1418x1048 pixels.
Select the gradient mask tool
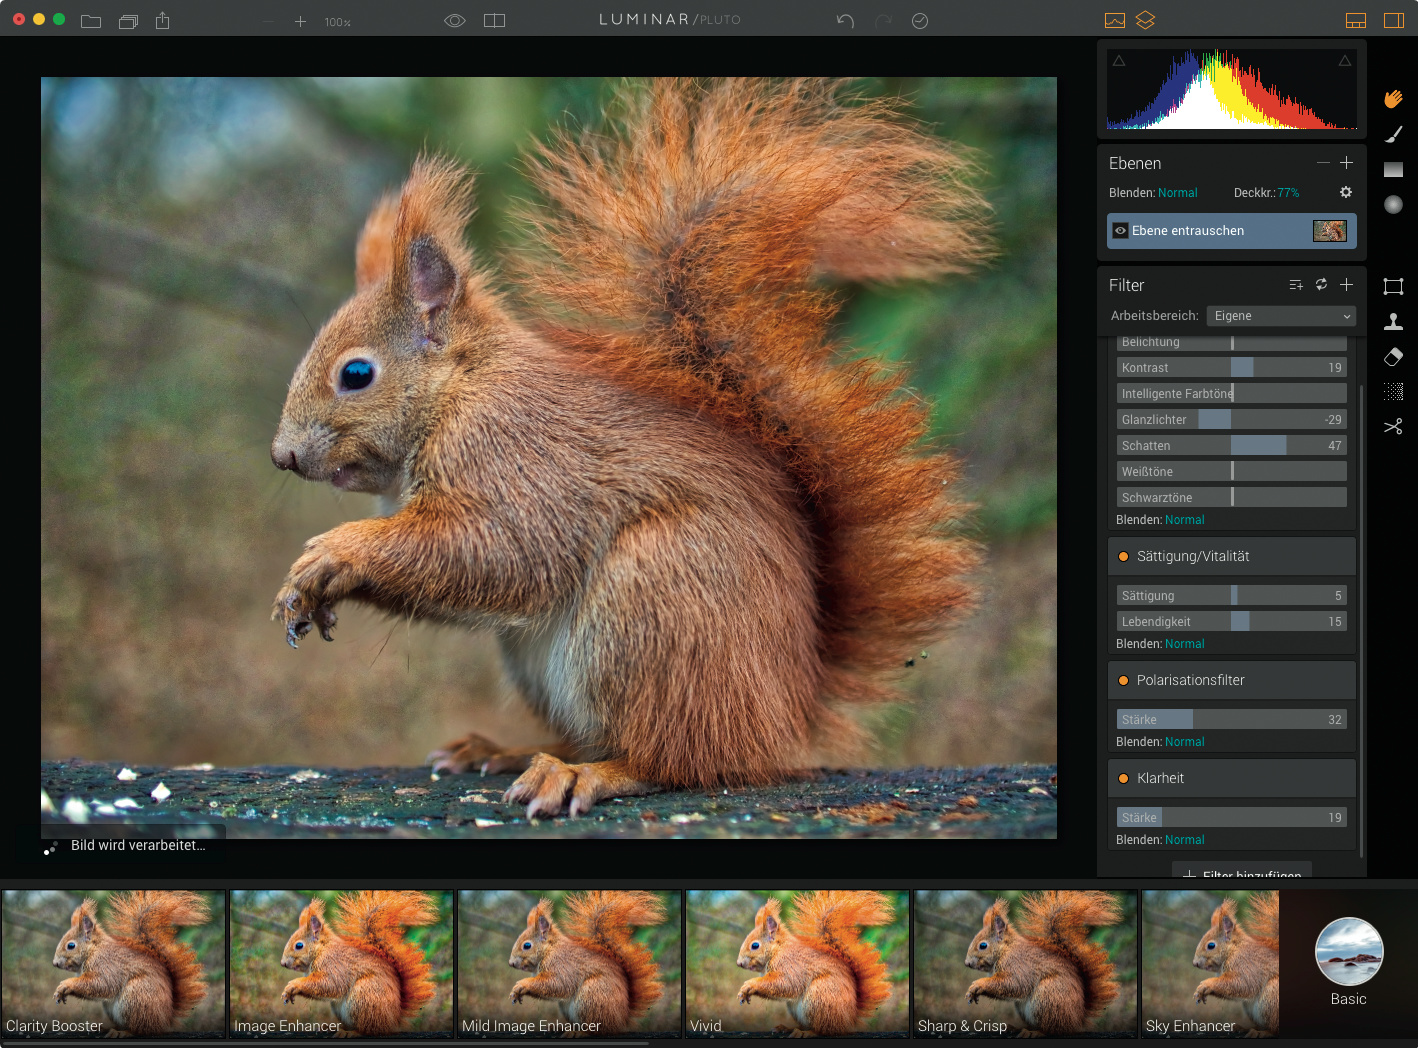pos(1393,170)
